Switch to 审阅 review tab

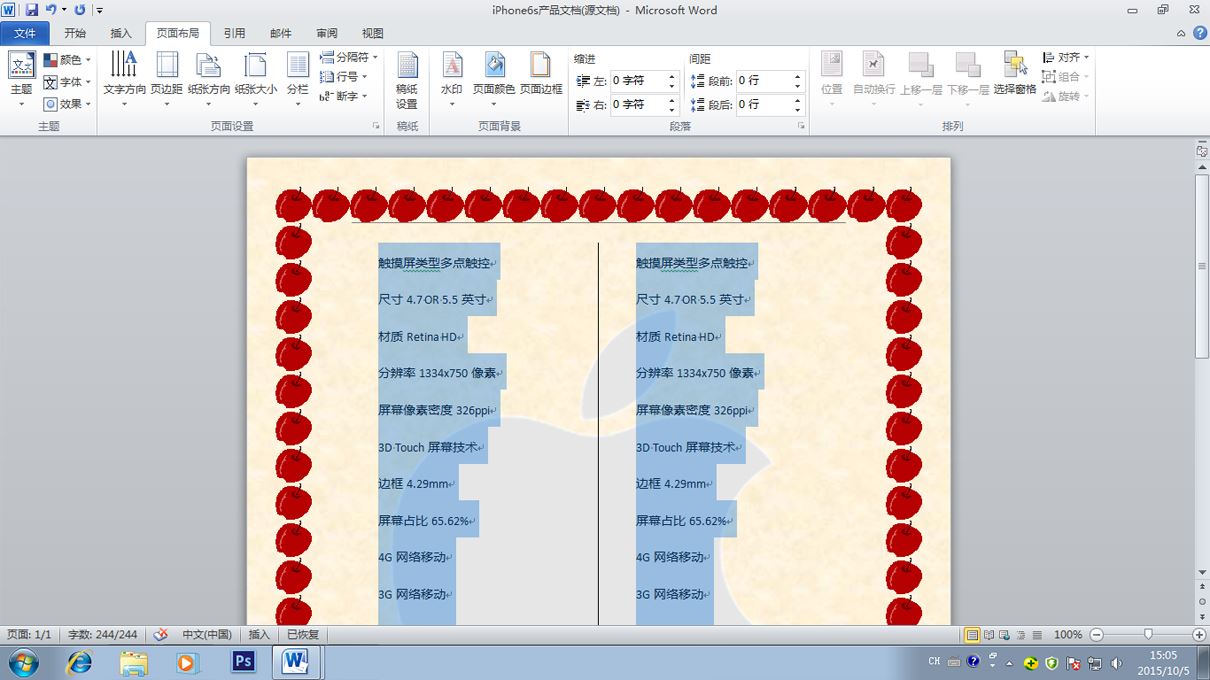pyautogui.click(x=327, y=33)
